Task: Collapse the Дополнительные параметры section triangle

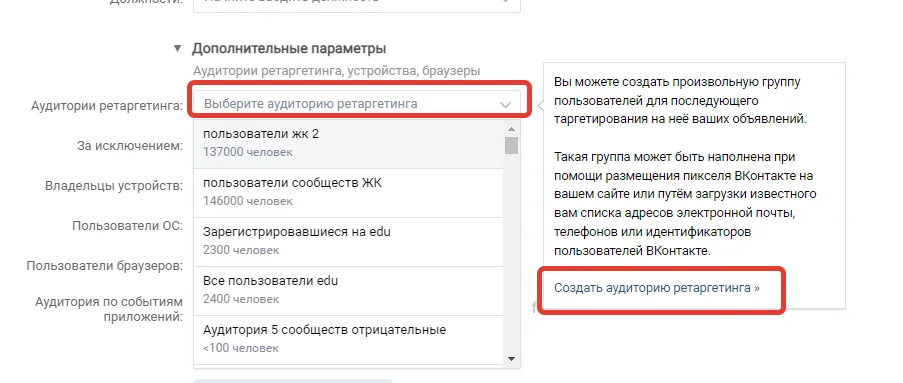Action: pyautogui.click(x=177, y=48)
